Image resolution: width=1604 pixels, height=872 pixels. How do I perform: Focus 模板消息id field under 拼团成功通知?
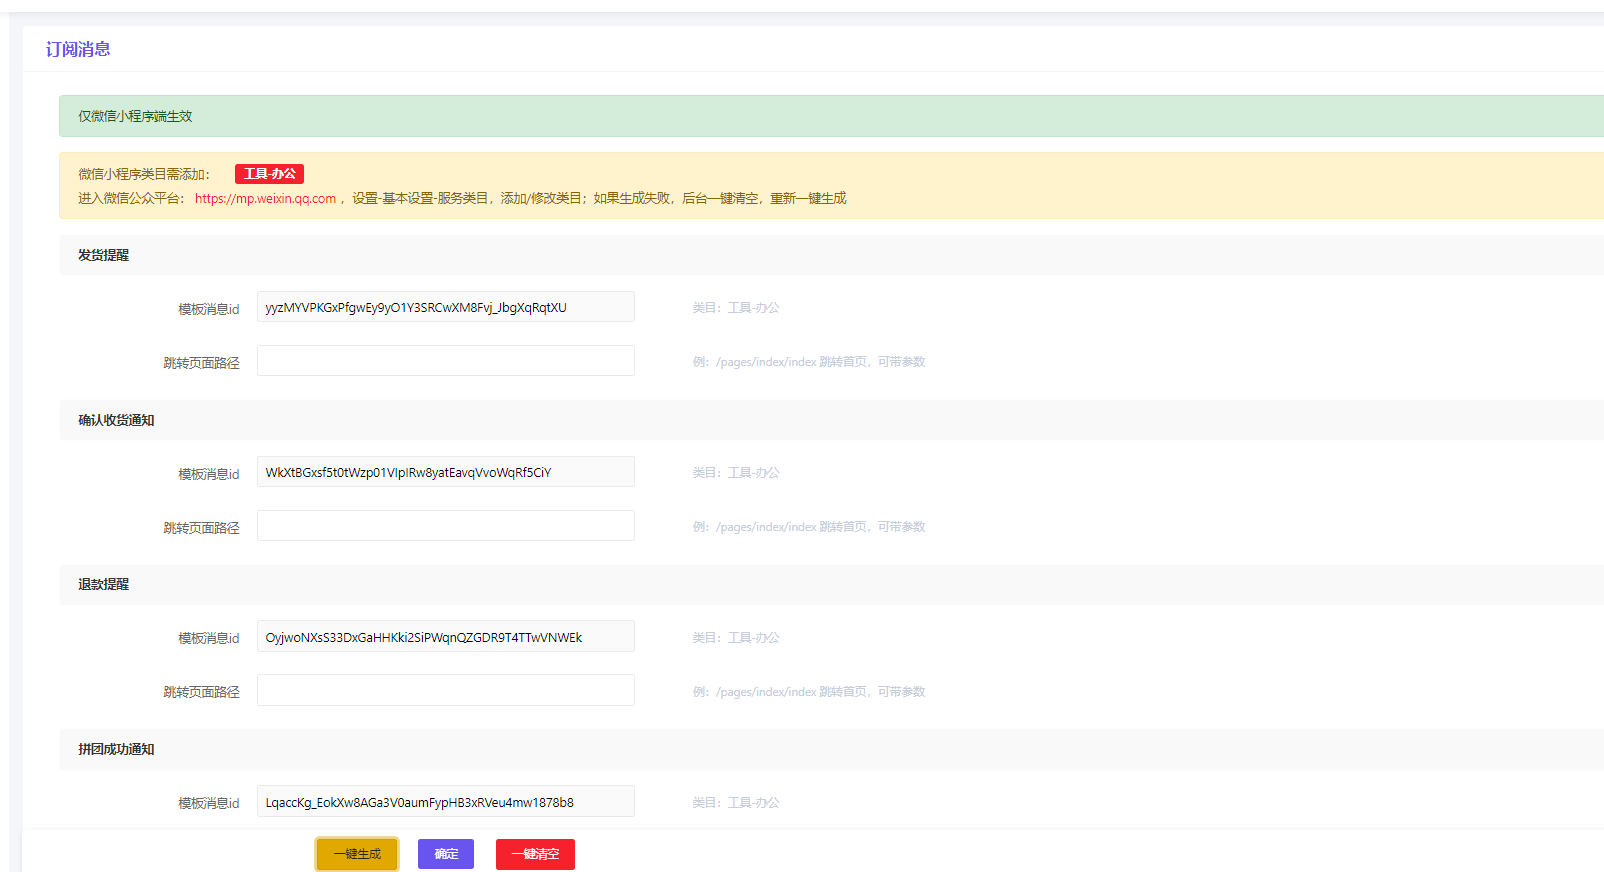446,802
